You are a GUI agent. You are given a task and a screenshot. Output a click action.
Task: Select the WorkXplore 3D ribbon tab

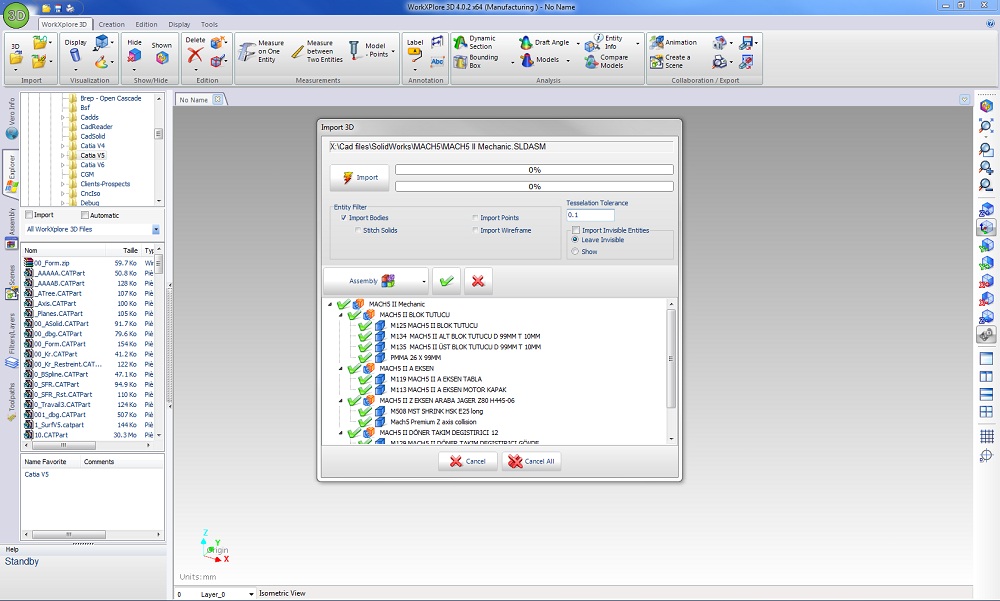pyautogui.click(x=64, y=24)
